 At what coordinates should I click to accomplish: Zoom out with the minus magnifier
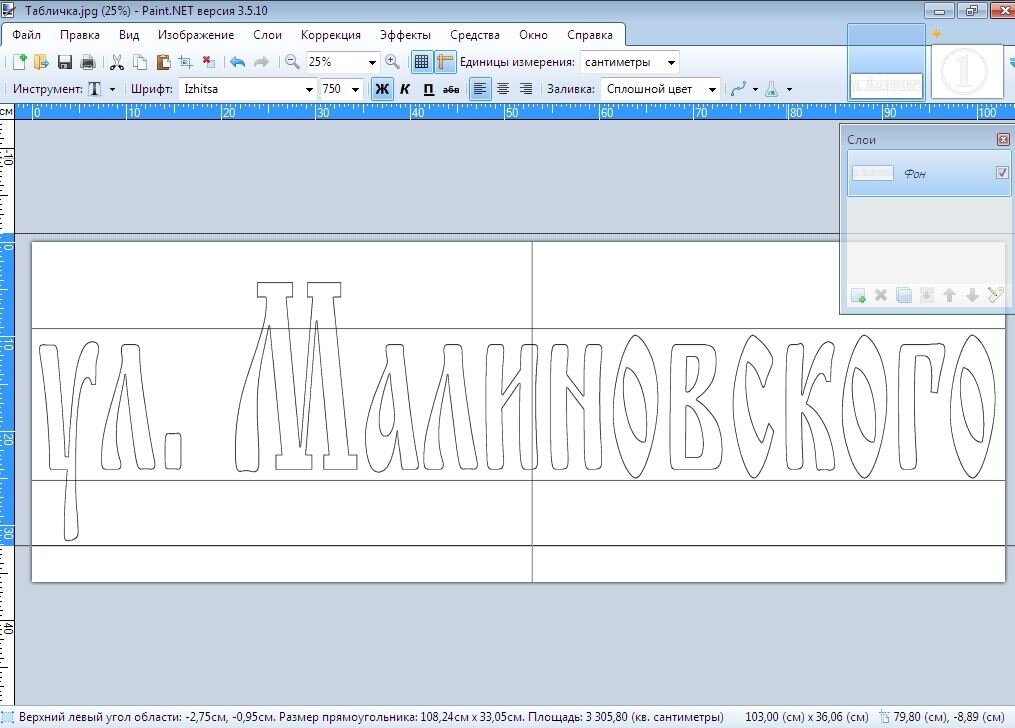[x=292, y=62]
